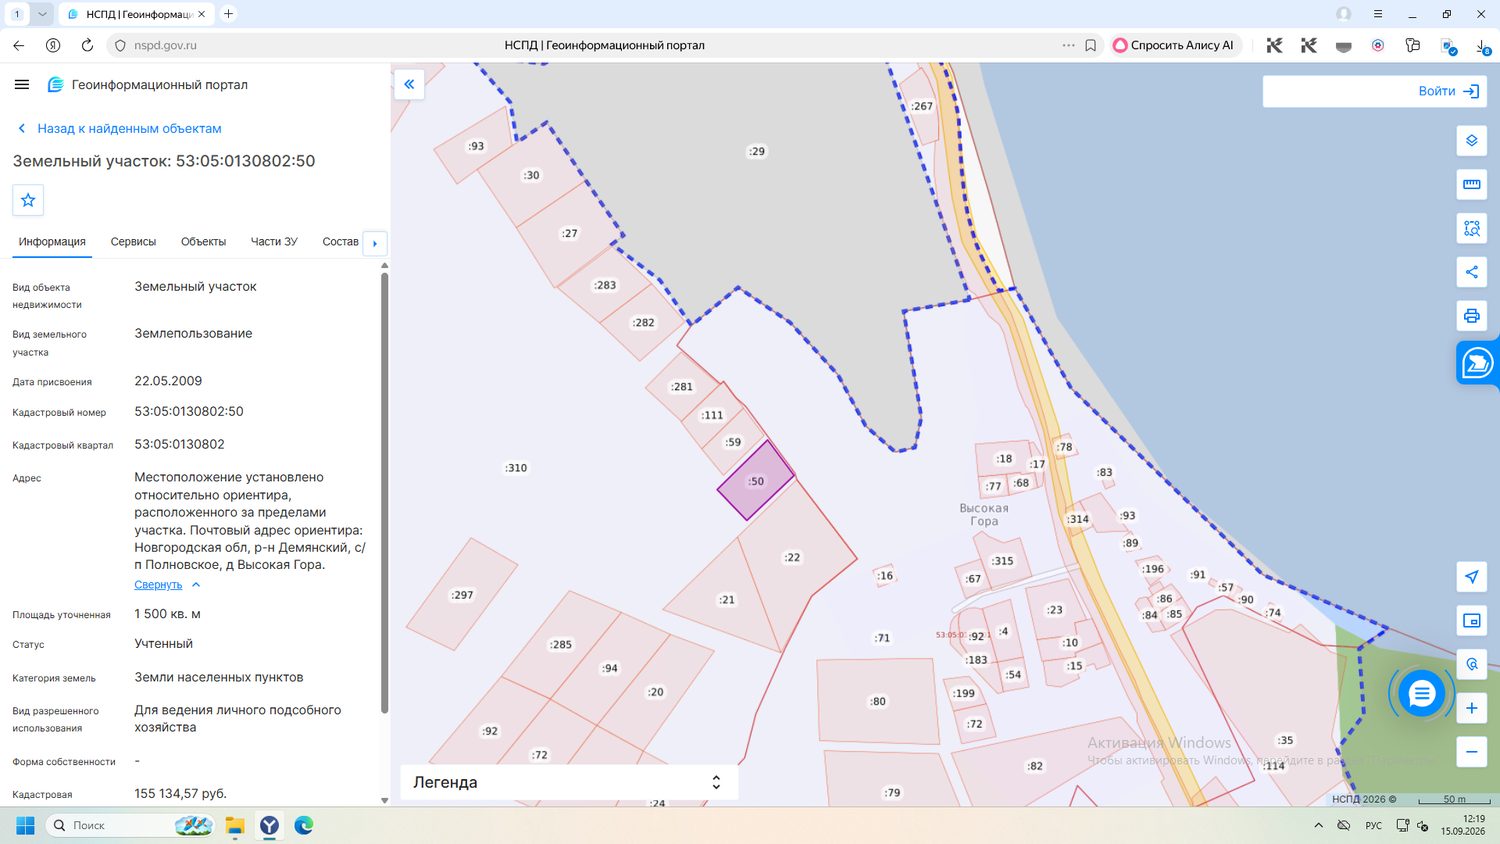
Task: Reload the page in browser toolbar
Action: tap(87, 45)
